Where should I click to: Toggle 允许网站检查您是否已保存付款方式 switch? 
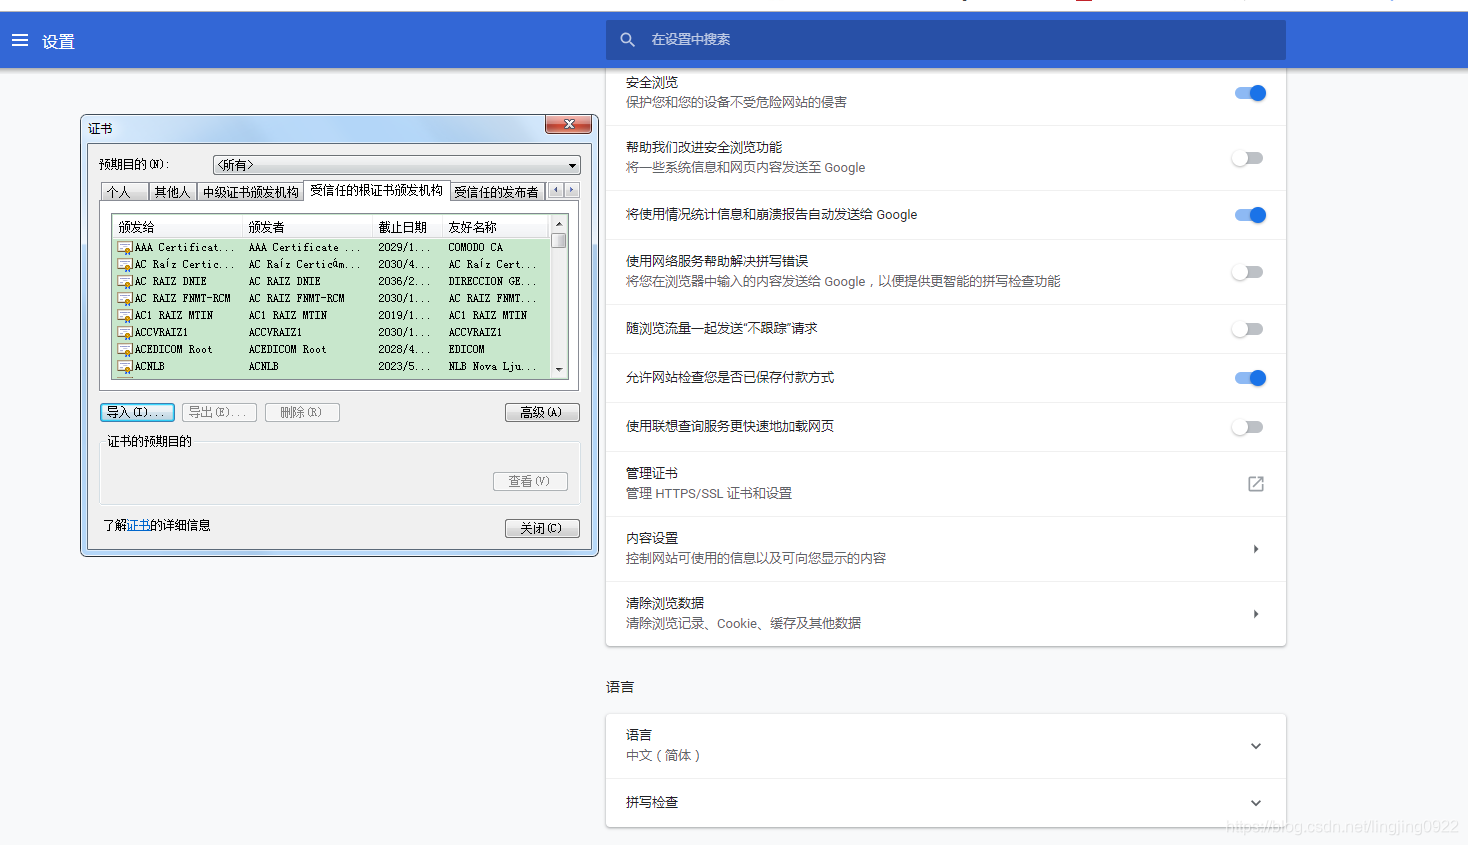(x=1250, y=378)
